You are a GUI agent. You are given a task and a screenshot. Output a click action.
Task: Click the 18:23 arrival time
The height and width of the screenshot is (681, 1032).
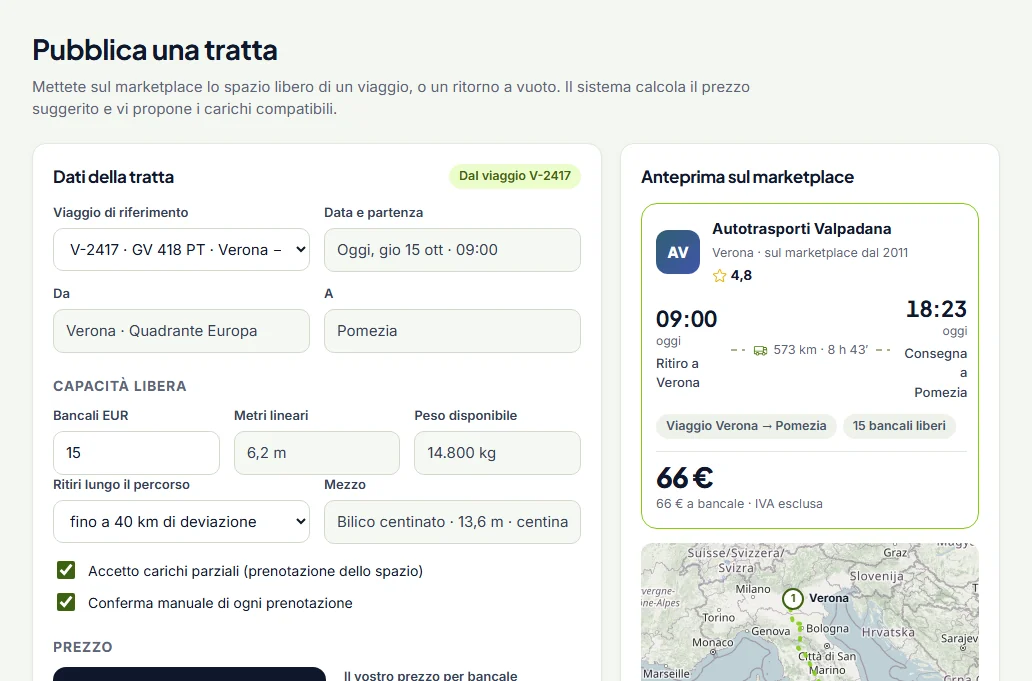[937, 309]
